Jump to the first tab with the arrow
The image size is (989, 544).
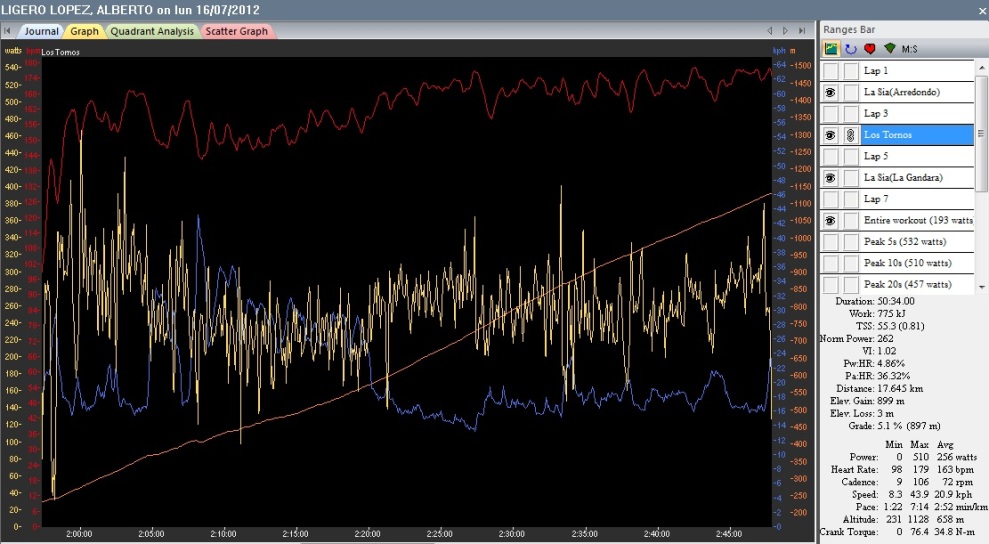tap(769, 31)
